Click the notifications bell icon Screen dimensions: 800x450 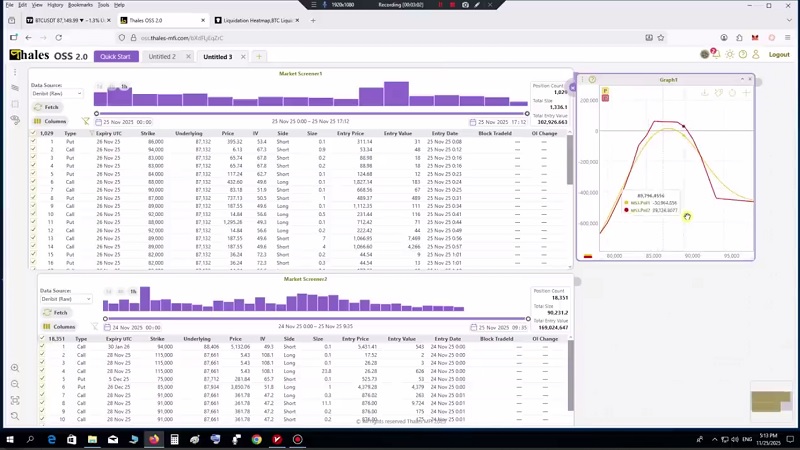click(717, 55)
